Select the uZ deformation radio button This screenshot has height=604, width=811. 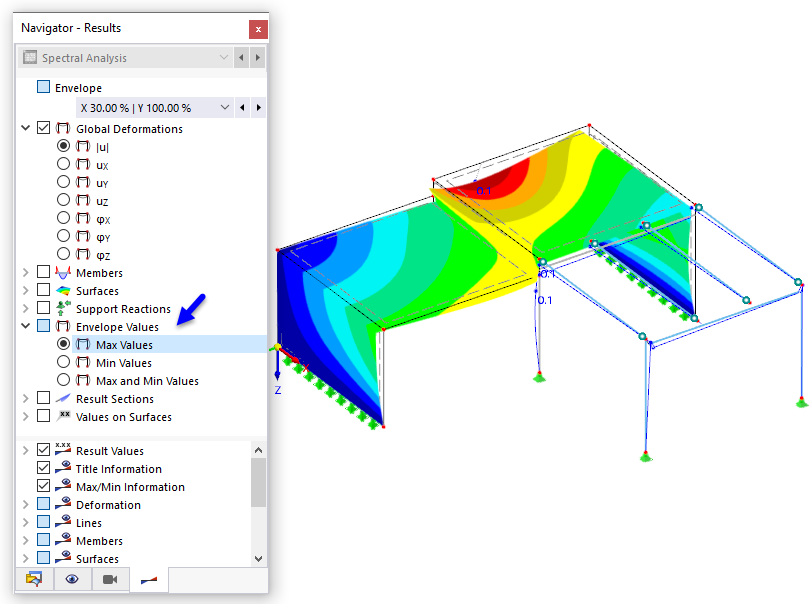[63, 200]
